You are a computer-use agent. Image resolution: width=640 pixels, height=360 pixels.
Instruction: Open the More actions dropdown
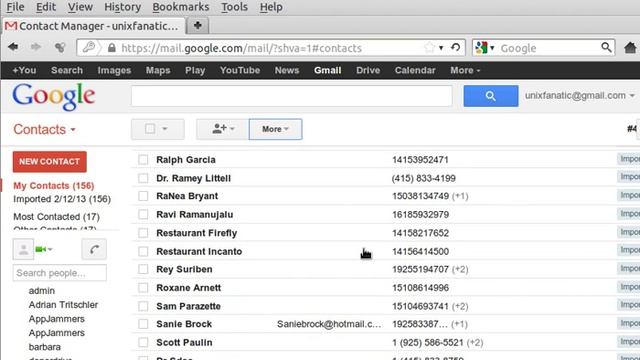pos(276,129)
